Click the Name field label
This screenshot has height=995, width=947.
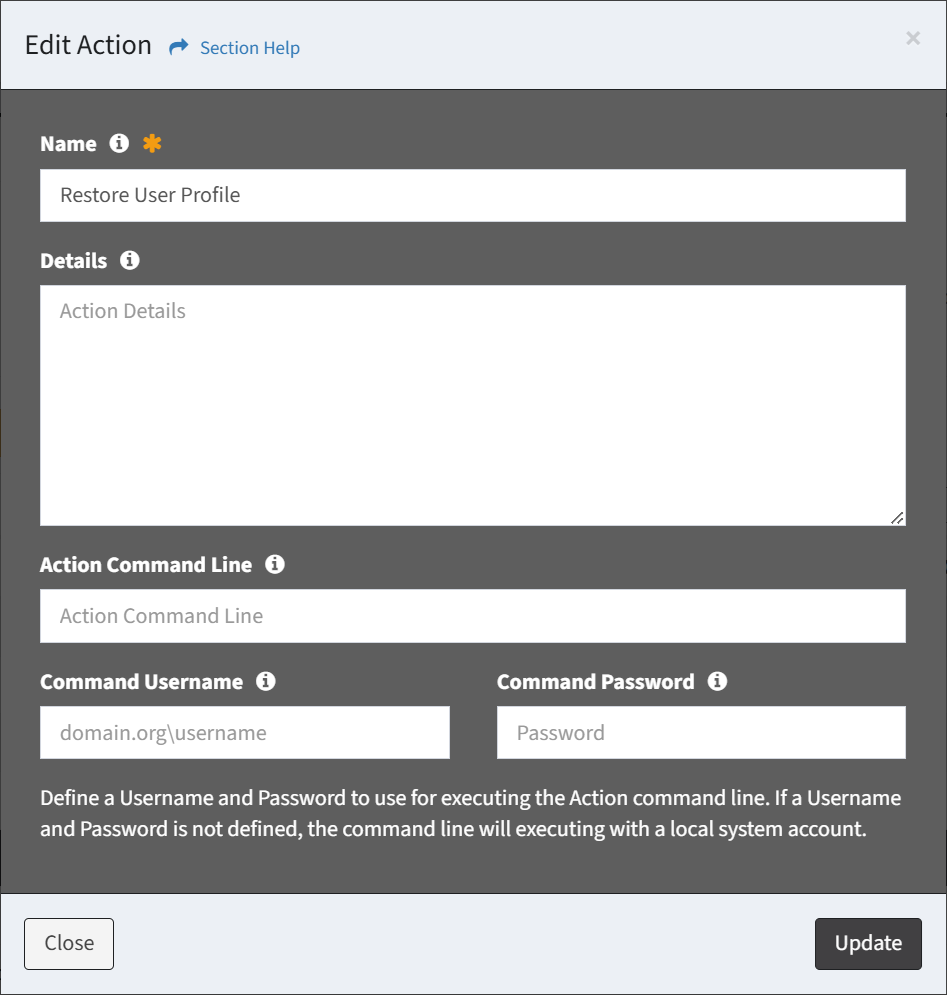[68, 144]
